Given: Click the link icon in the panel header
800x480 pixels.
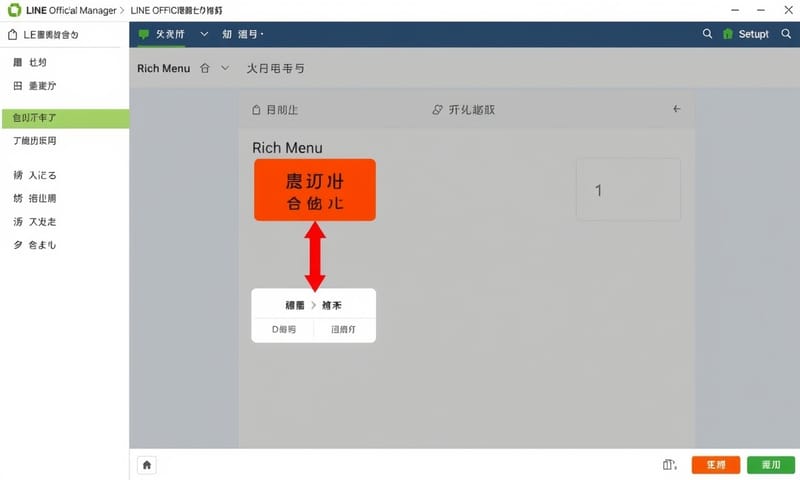Looking at the screenshot, I should point(437,110).
